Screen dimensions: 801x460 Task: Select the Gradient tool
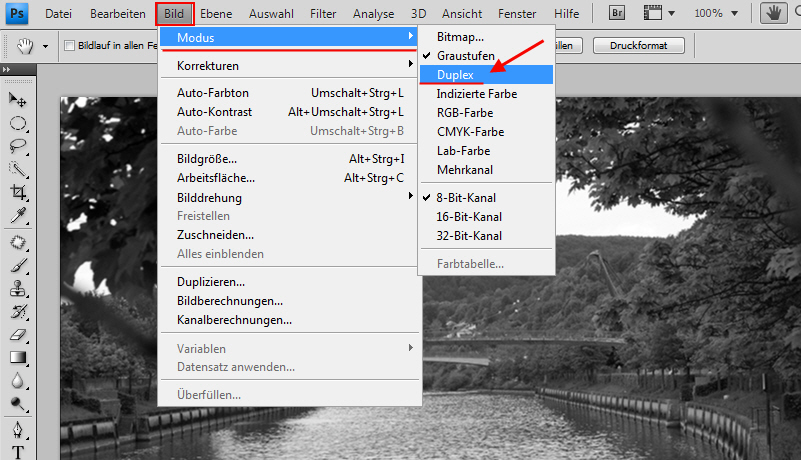tap(17, 357)
